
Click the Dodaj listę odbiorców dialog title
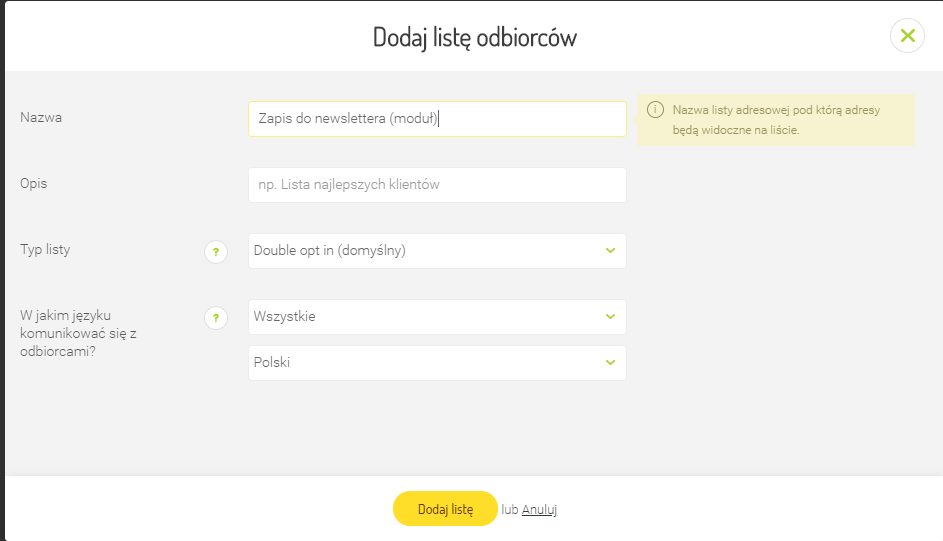coord(474,38)
